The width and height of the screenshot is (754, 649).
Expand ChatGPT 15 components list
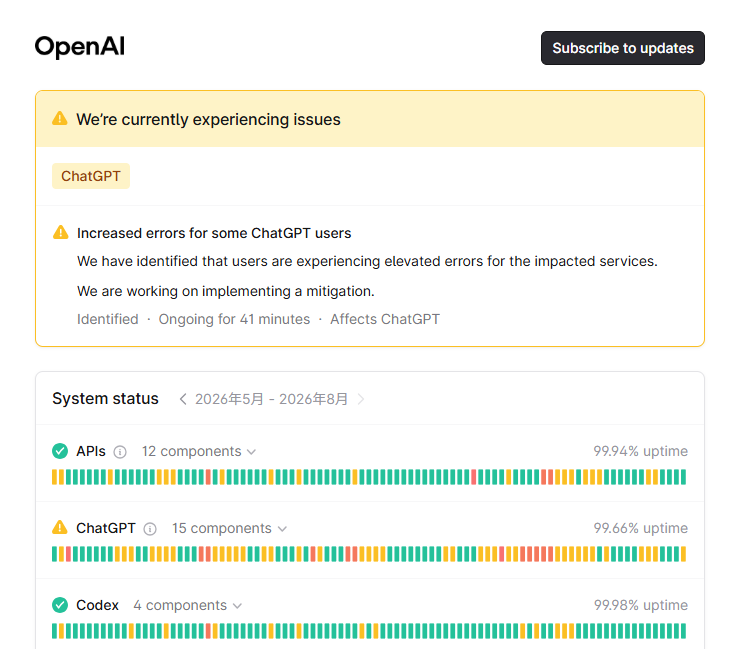(x=229, y=528)
